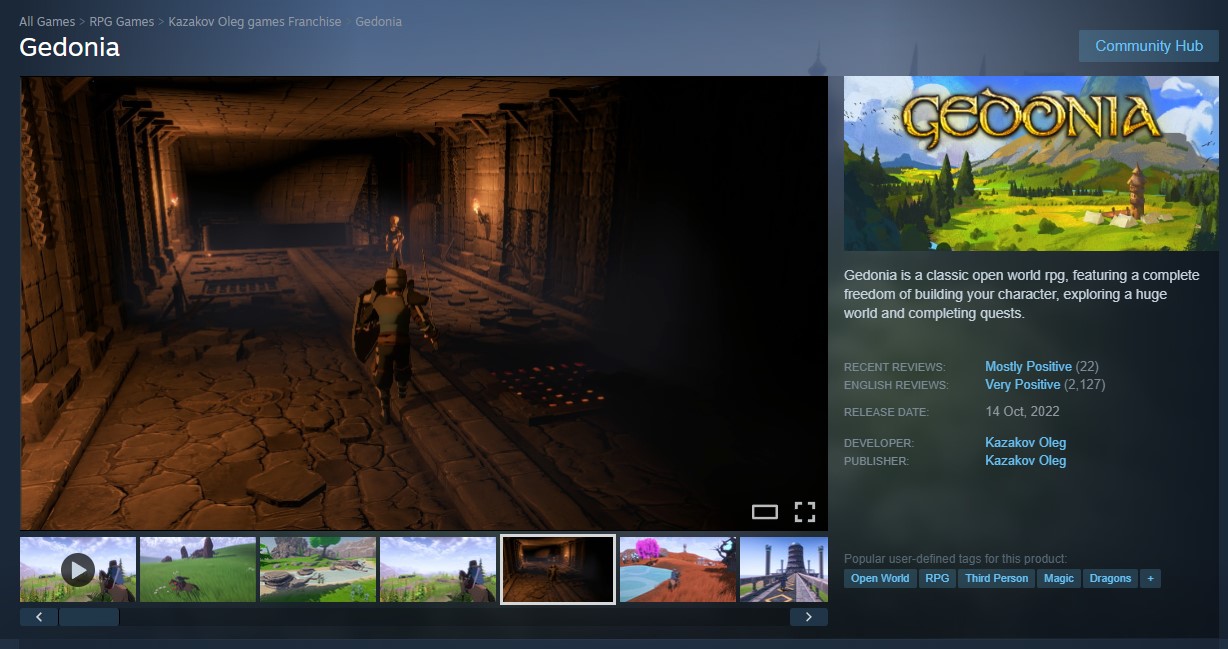Play the trailer video thumbnail

(78, 569)
